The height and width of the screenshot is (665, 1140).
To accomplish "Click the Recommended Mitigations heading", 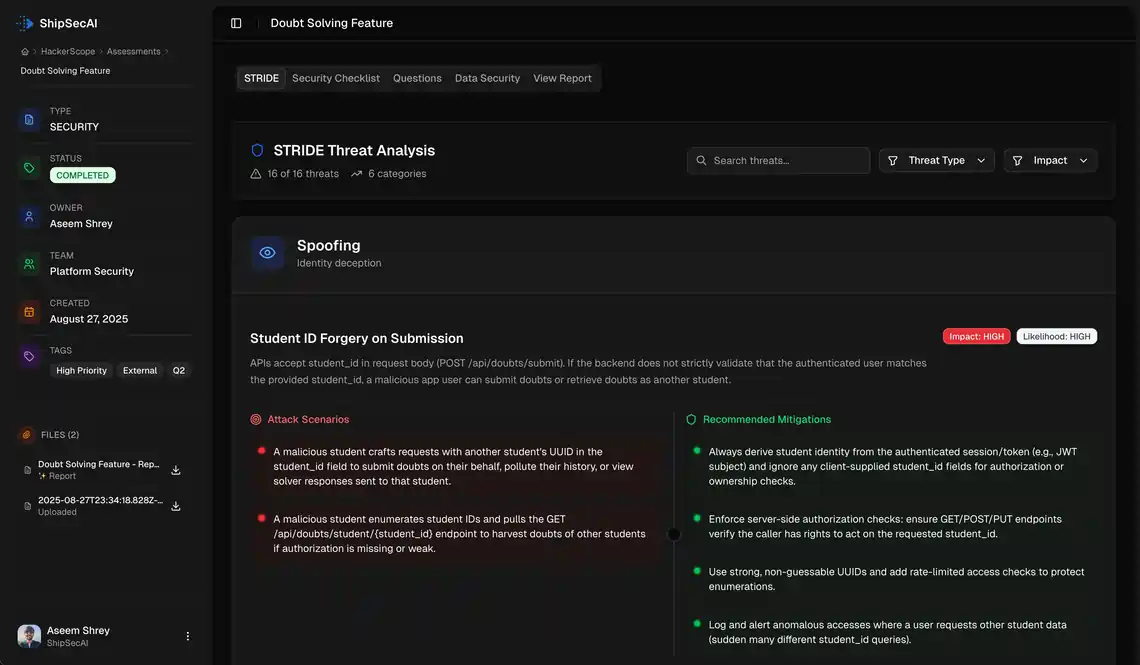I will pos(766,419).
